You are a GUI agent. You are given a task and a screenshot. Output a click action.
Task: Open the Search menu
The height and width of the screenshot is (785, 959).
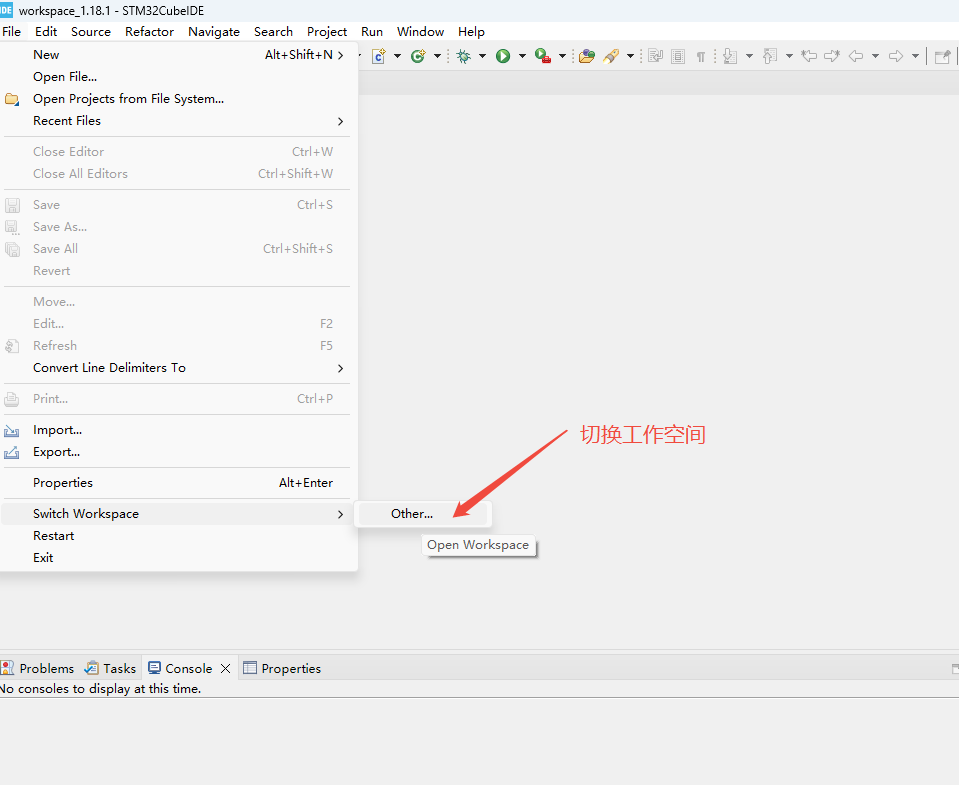coord(273,32)
